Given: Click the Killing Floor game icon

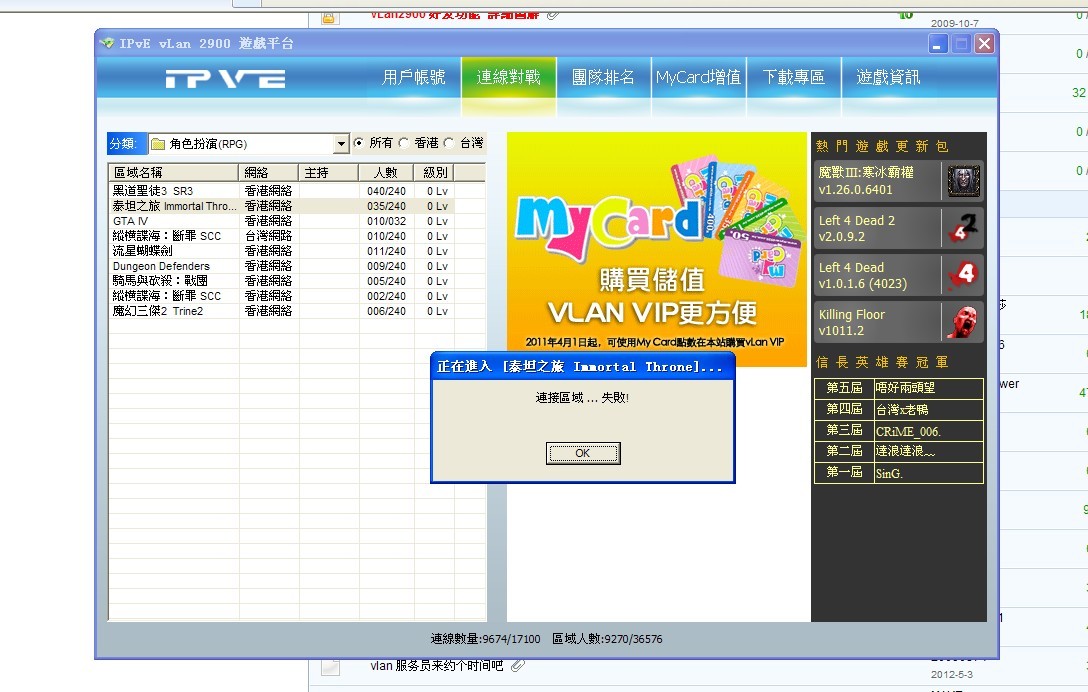Looking at the screenshot, I should (x=963, y=322).
